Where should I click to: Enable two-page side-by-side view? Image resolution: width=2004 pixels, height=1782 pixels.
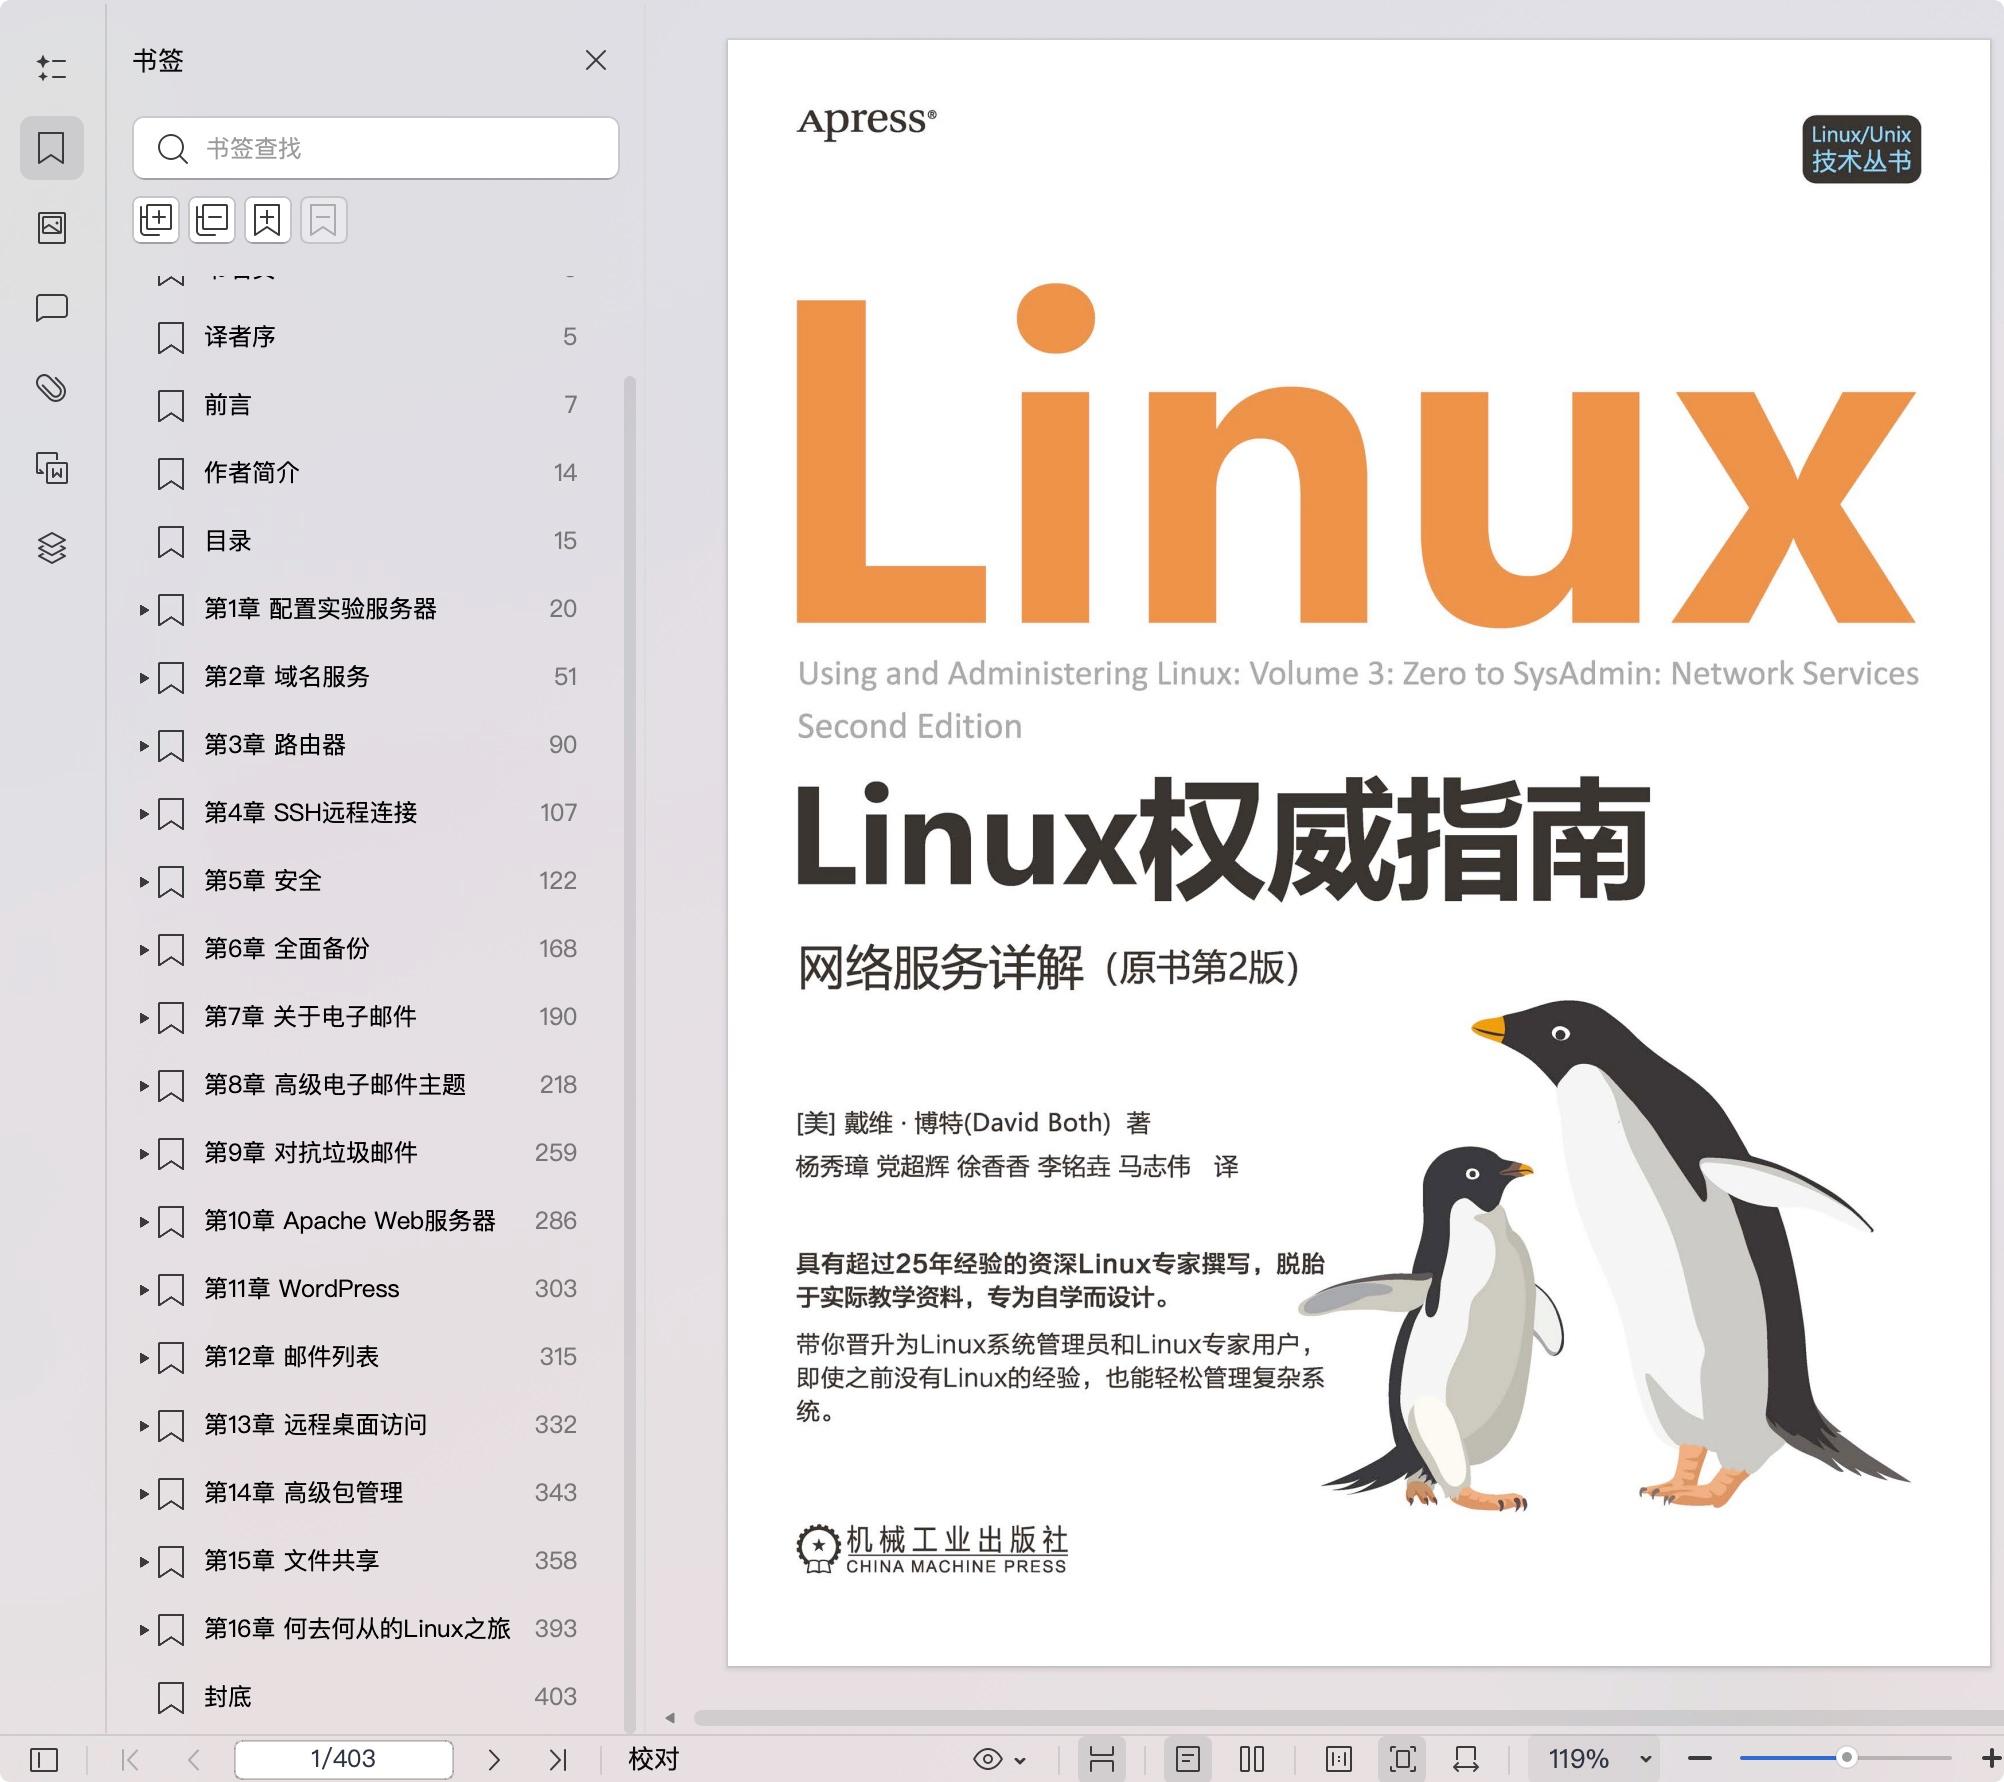[x=1252, y=1758]
